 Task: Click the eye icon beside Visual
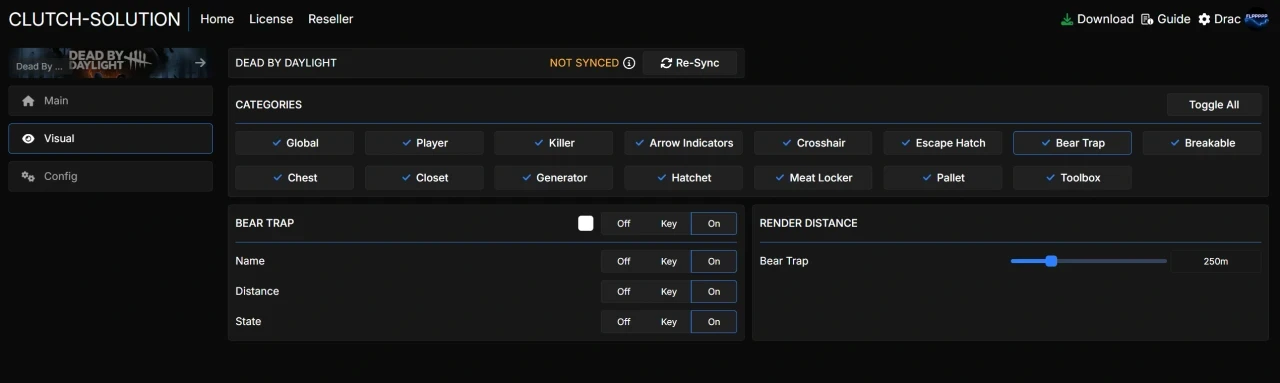point(28,139)
